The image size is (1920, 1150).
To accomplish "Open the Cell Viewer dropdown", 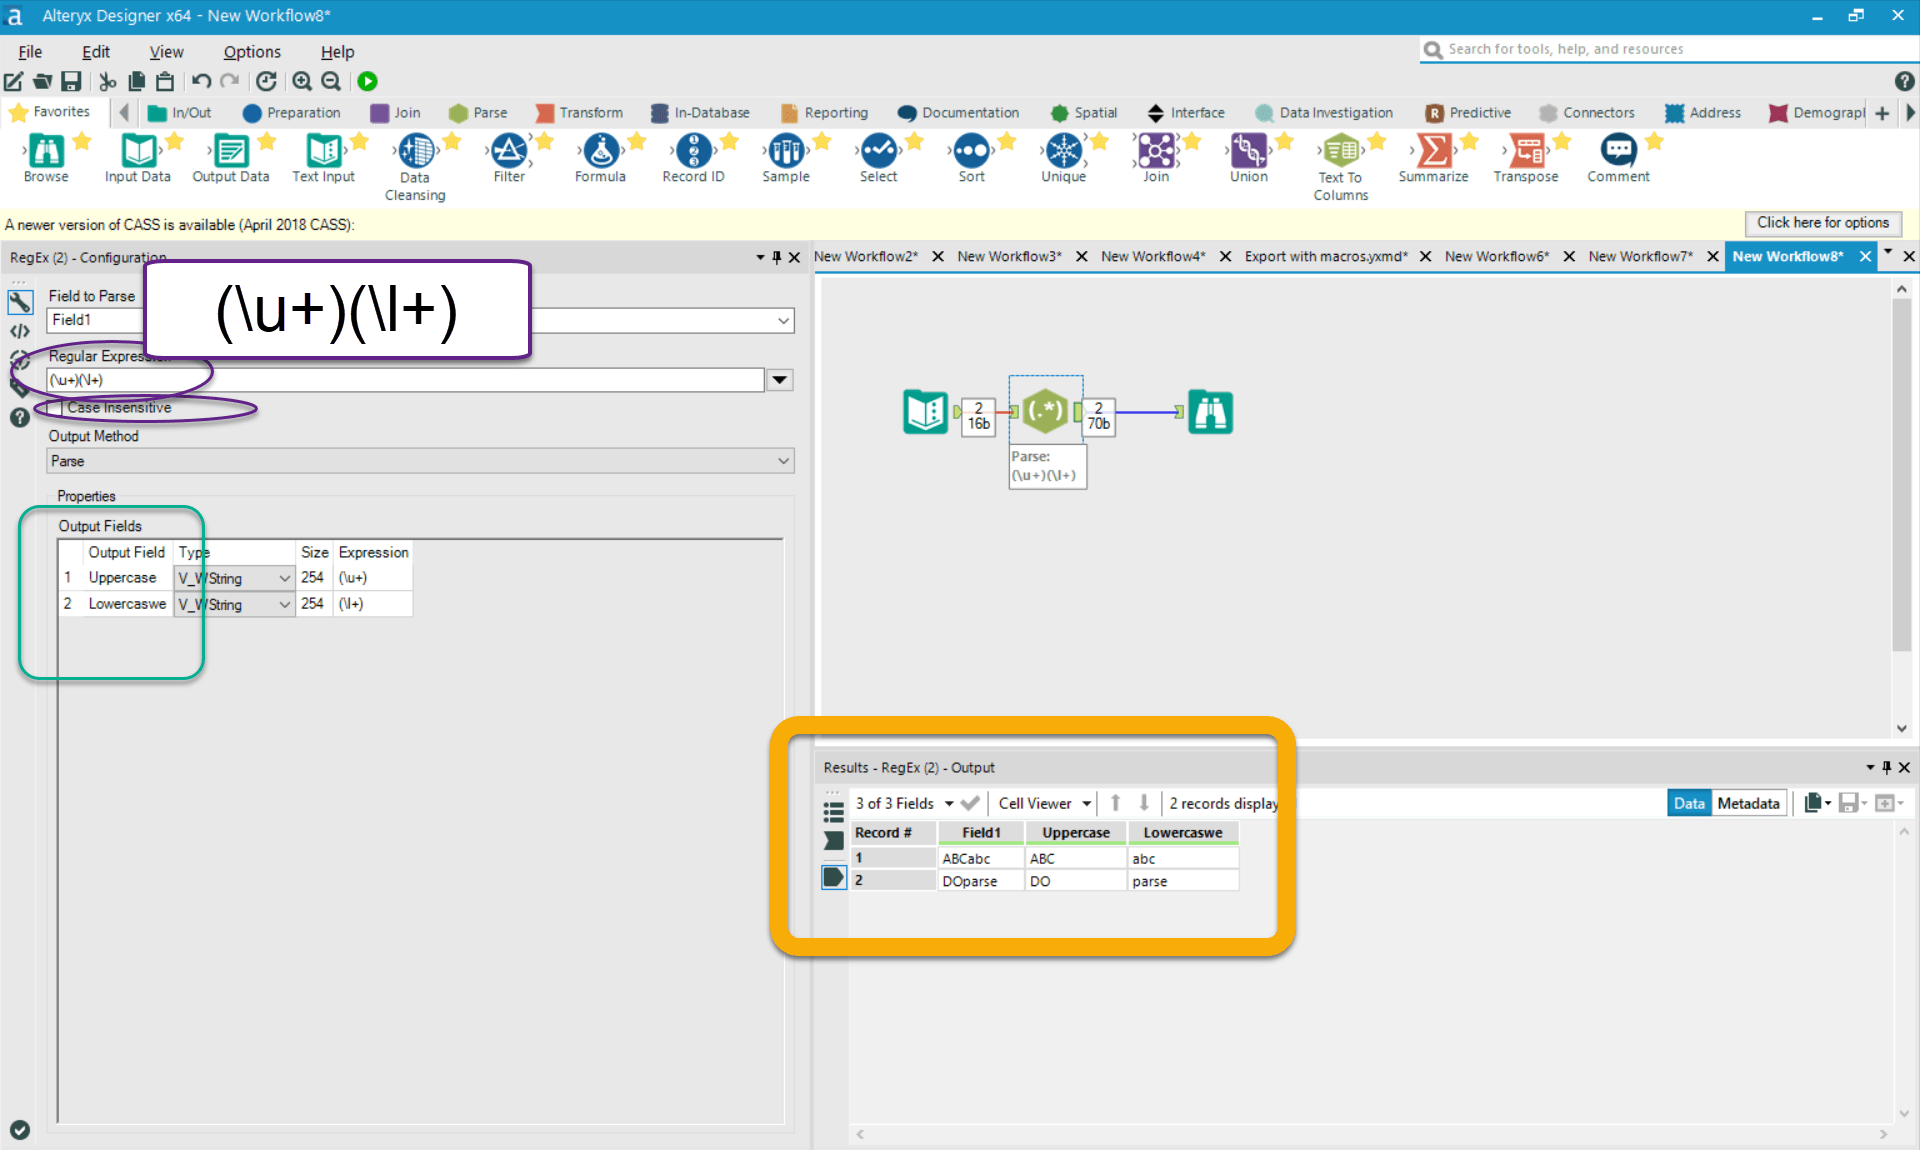I will pos(1086,804).
